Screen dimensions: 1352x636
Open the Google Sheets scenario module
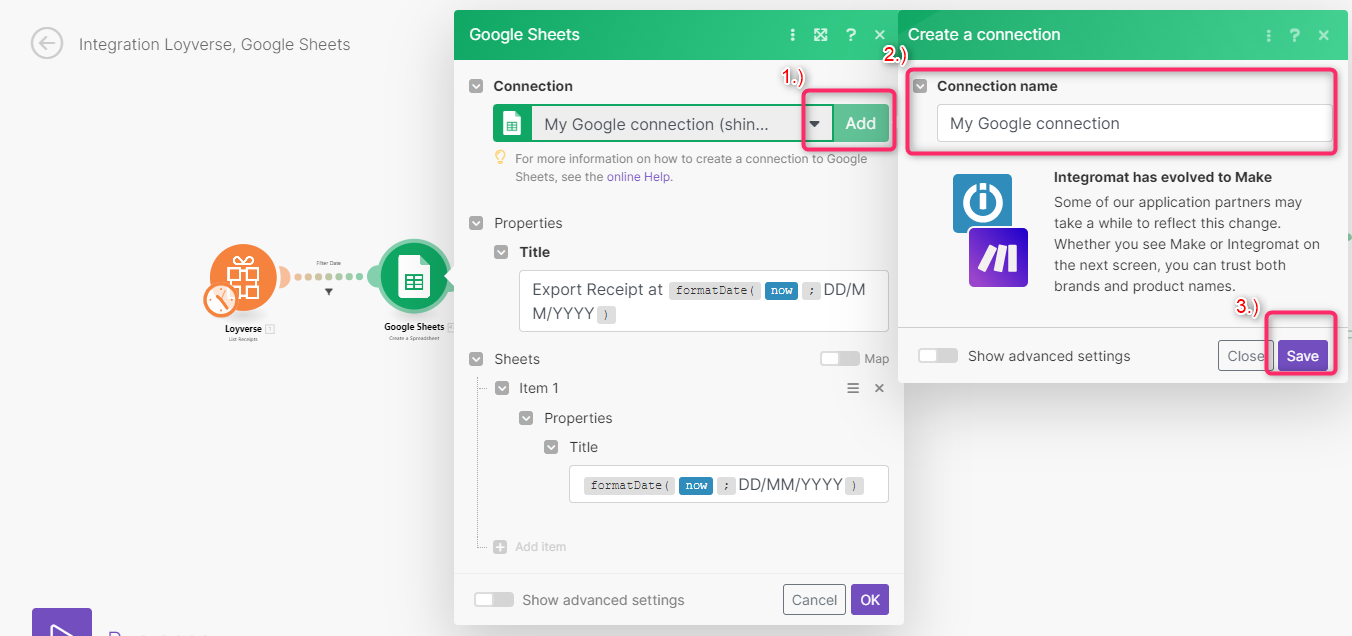pyautogui.click(x=413, y=279)
